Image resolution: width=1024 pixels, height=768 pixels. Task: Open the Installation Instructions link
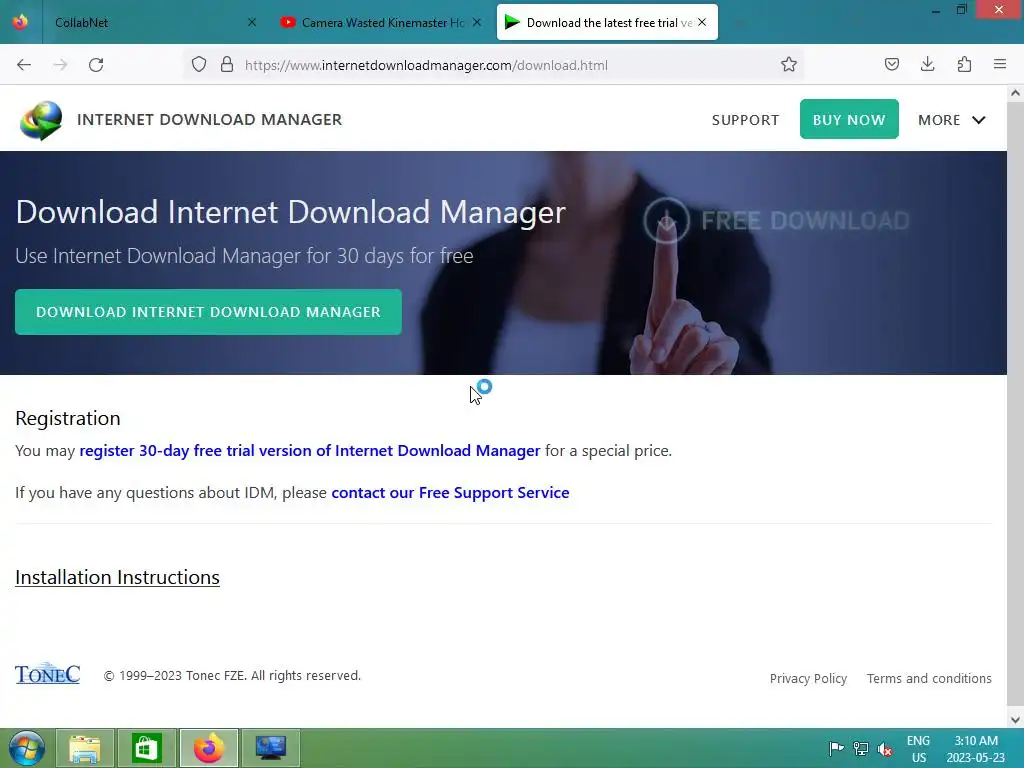point(118,577)
